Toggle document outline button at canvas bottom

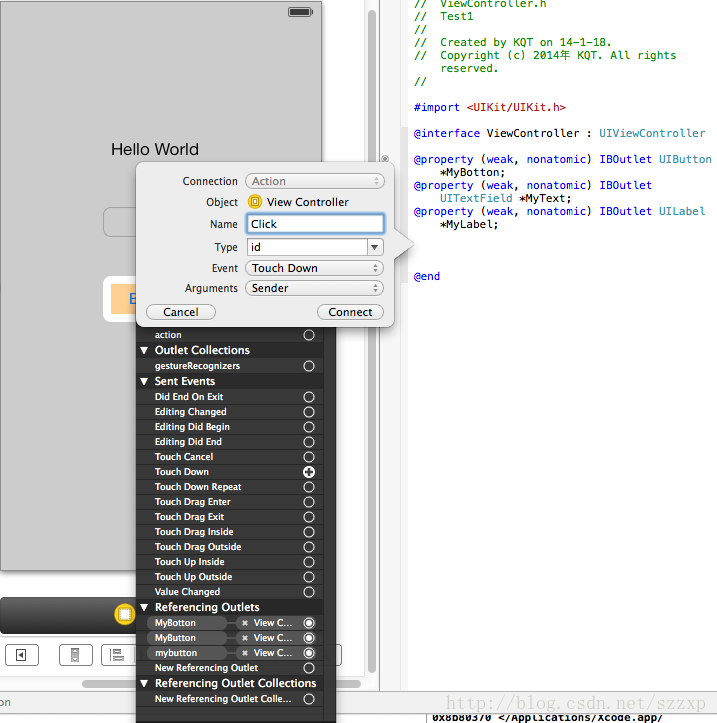pos(22,655)
